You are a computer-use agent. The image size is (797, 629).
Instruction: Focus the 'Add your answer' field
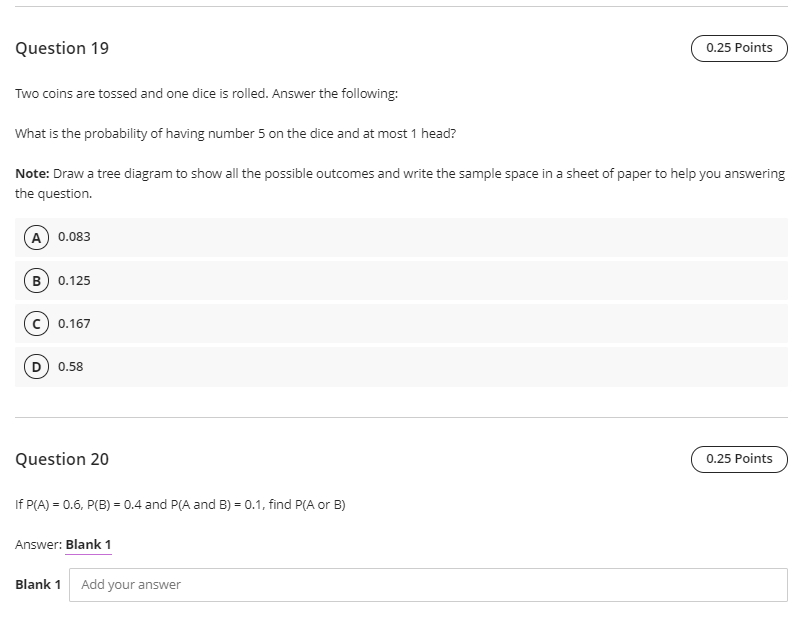pos(428,585)
